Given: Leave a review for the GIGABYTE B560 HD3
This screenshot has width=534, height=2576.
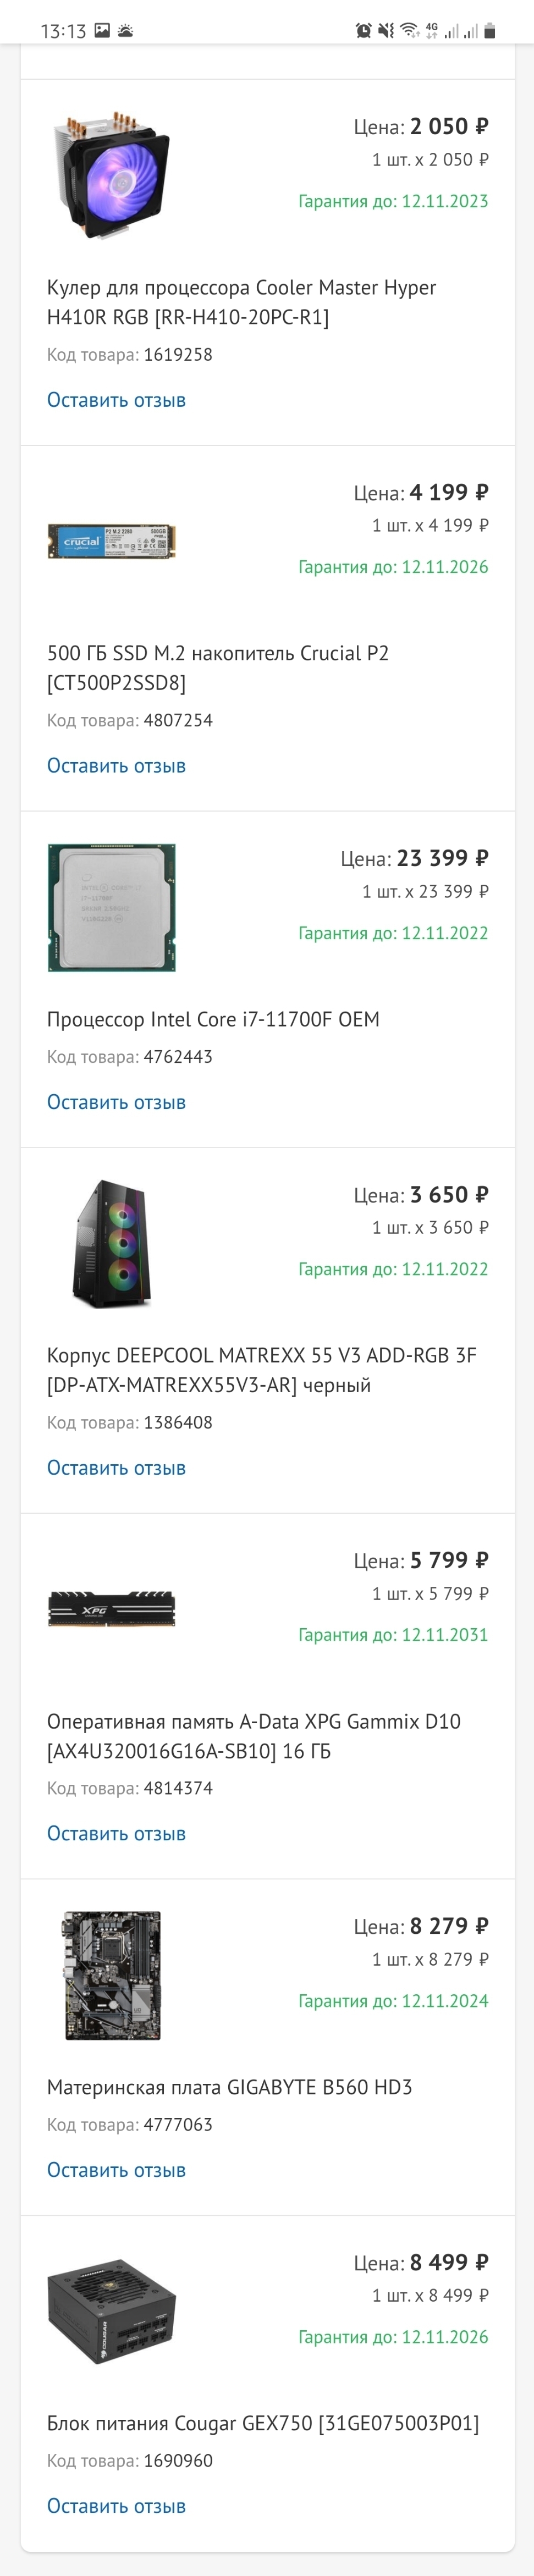Looking at the screenshot, I should [x=116, y=2170].
